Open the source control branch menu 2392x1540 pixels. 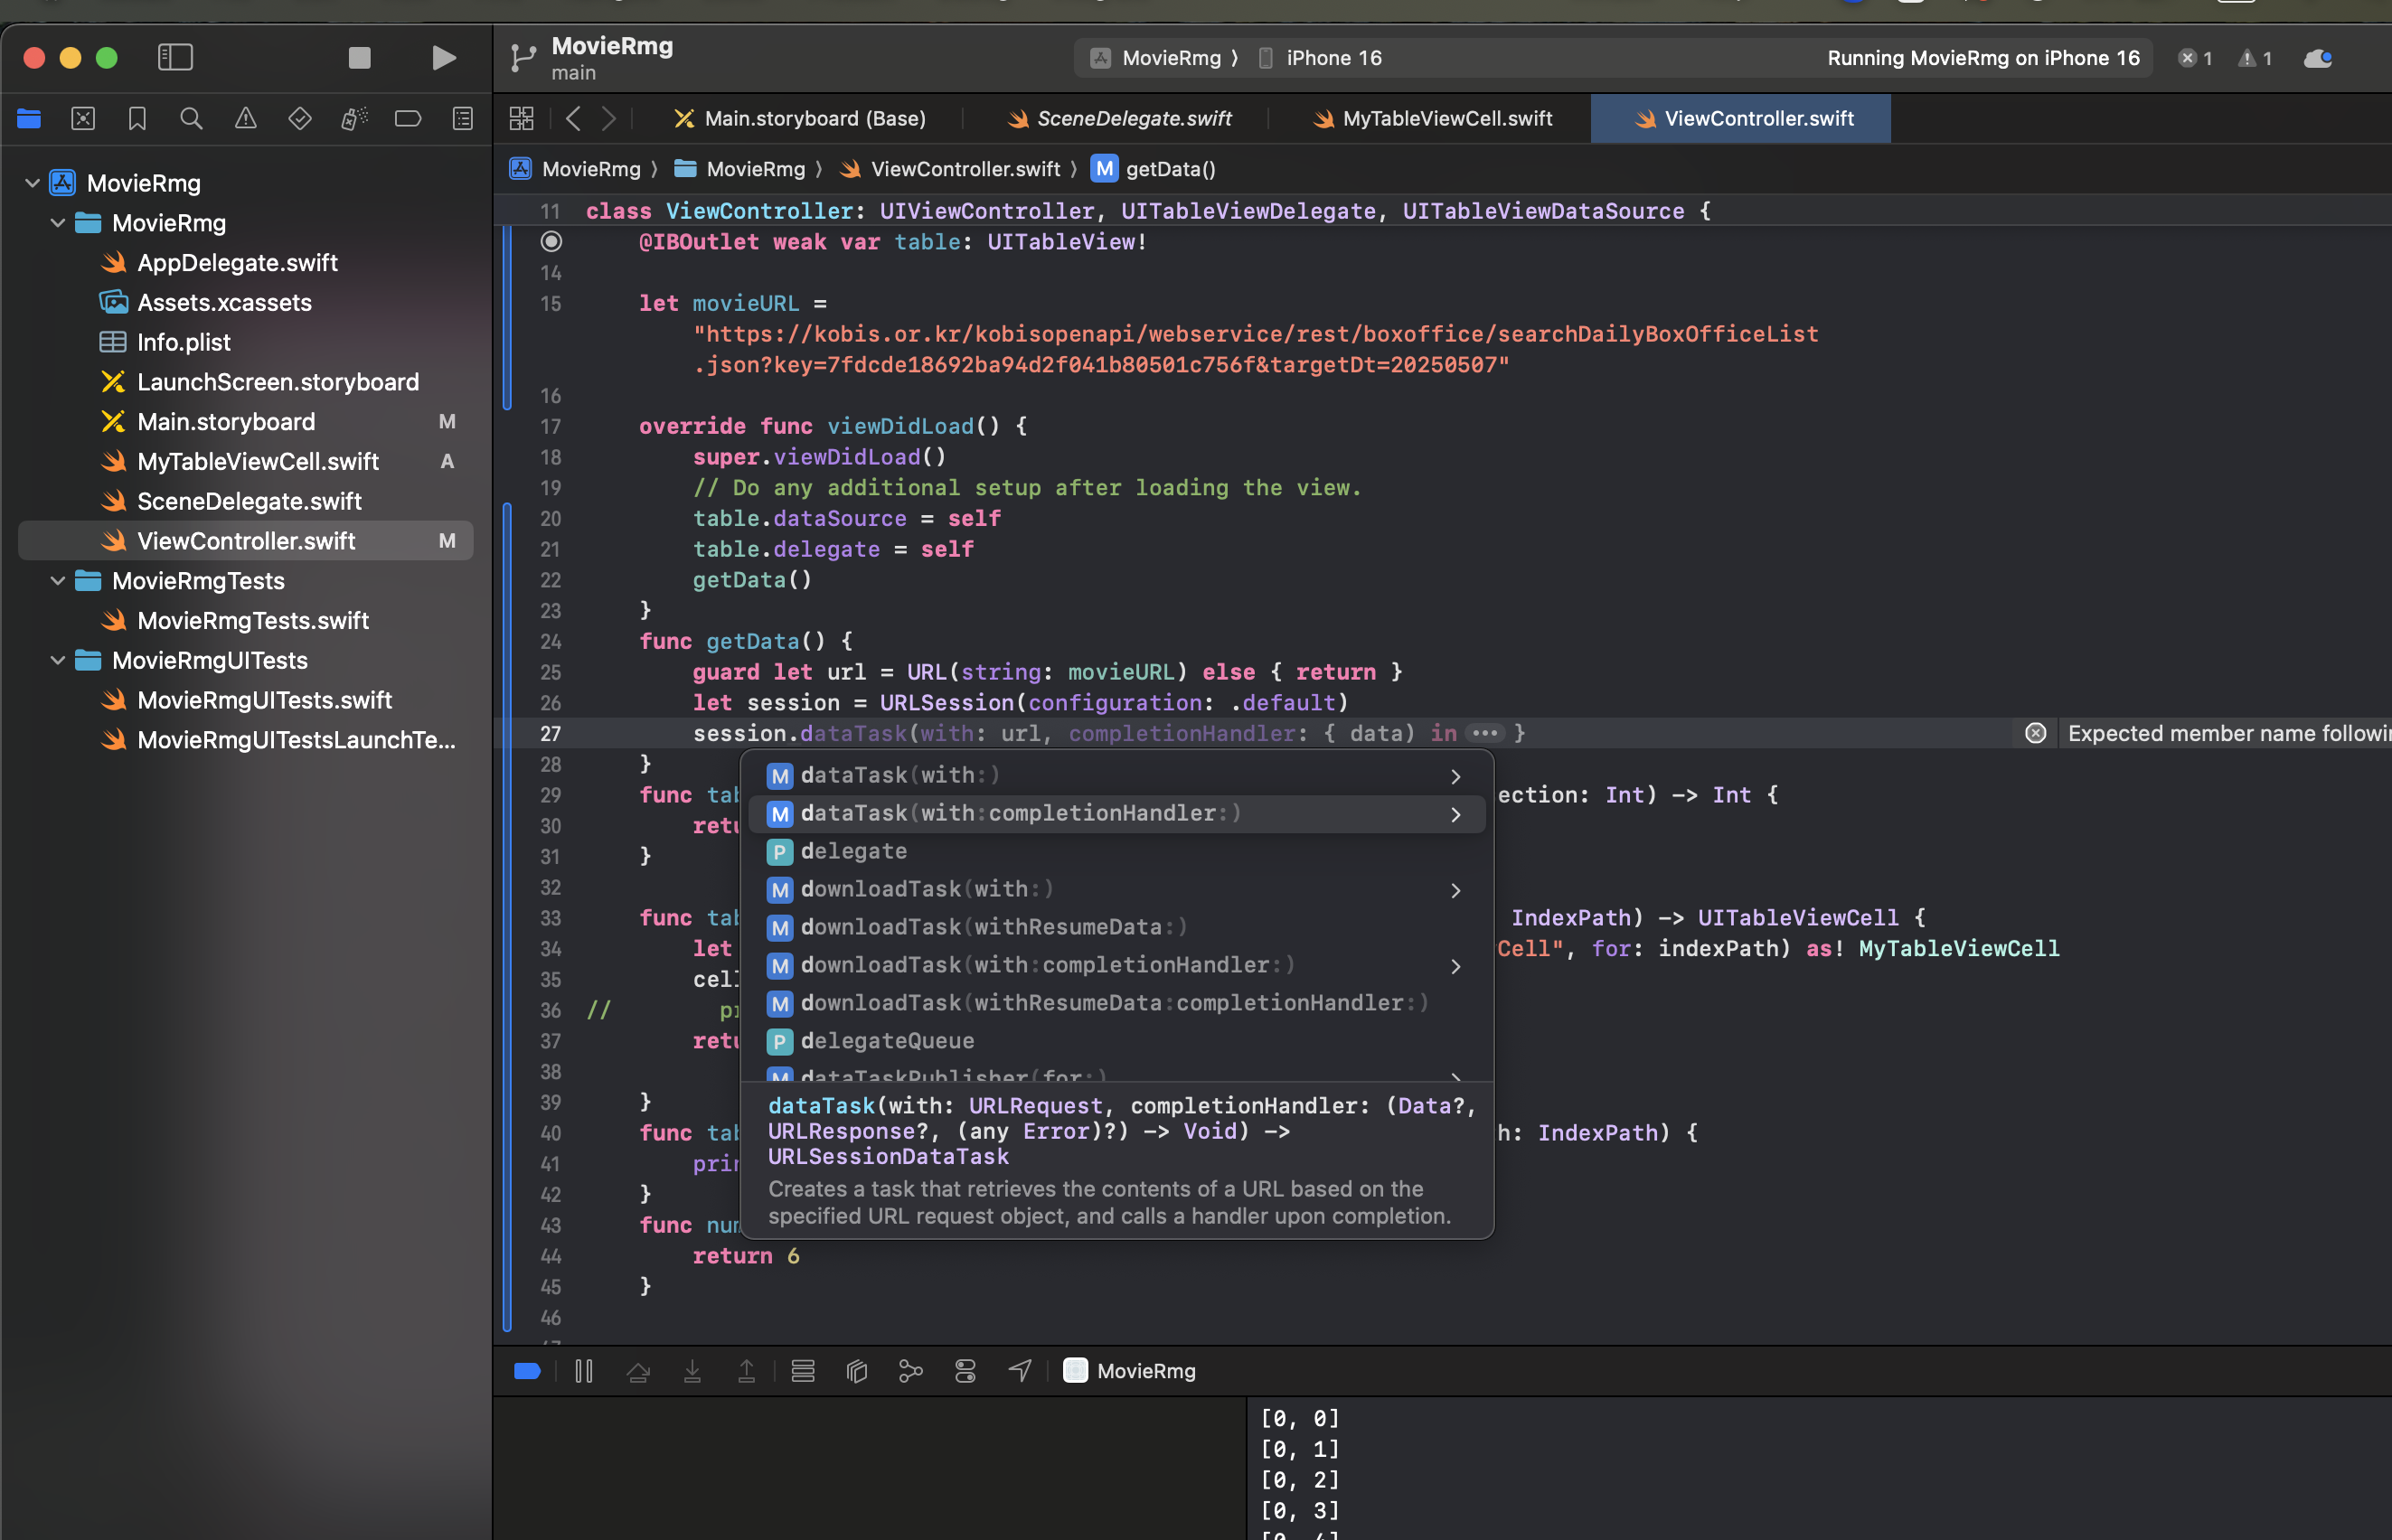pyautogui.click(x=522, y=58)
